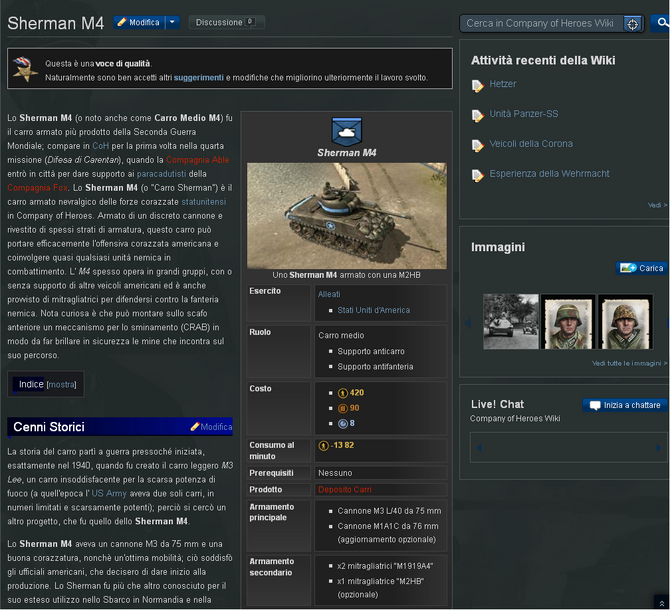Image resolution: width=670 pixels, height=610 pixels.
Task: Open the CoH link in intro
Action: click(x=101, y=146)
